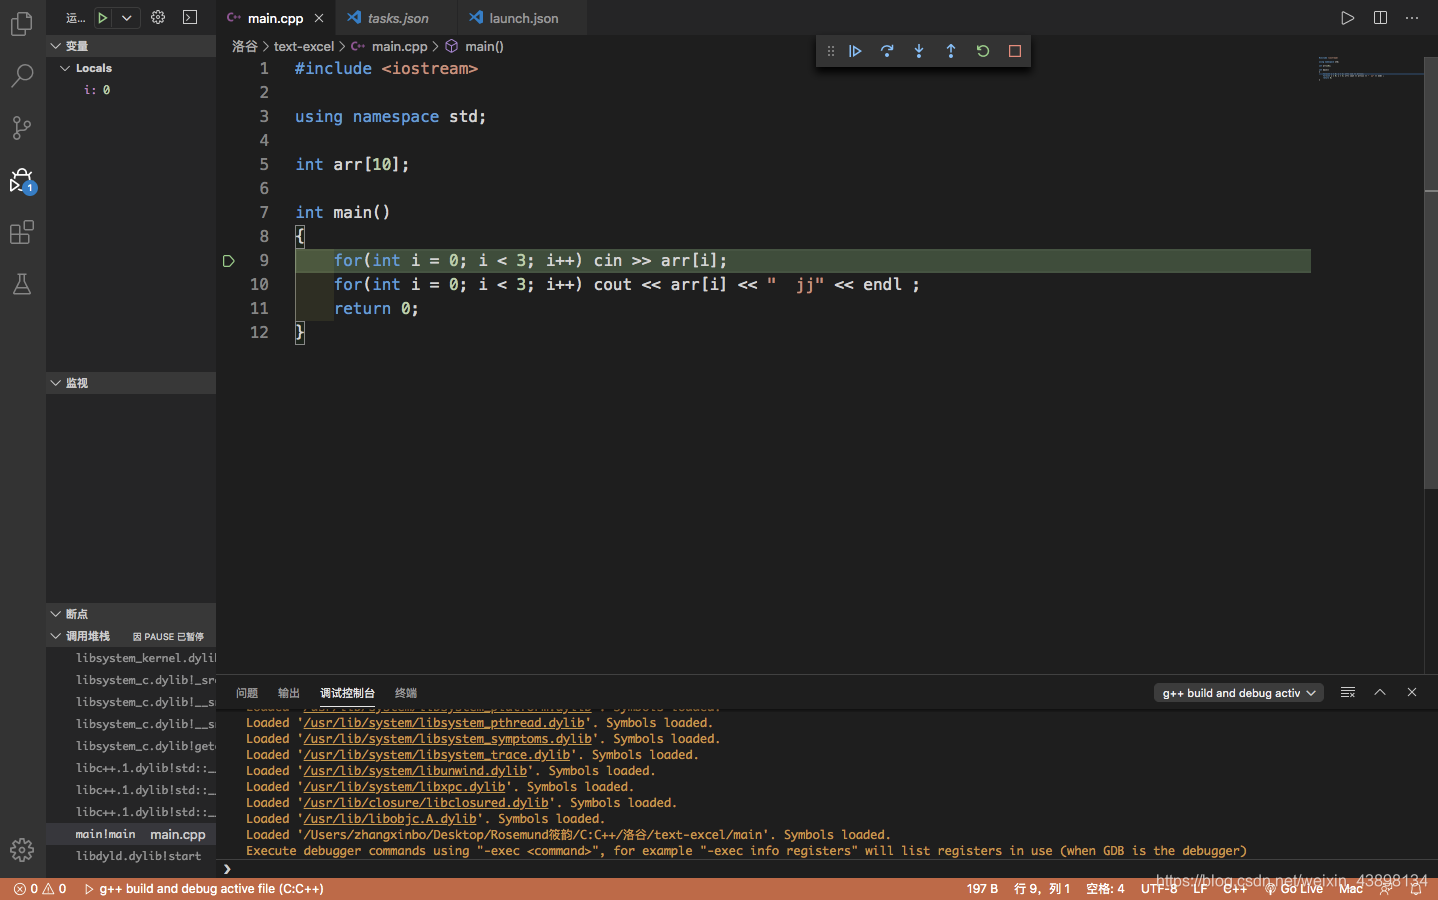Open the Testing flask view
The image size is (1438, 900).
(22, 284)
